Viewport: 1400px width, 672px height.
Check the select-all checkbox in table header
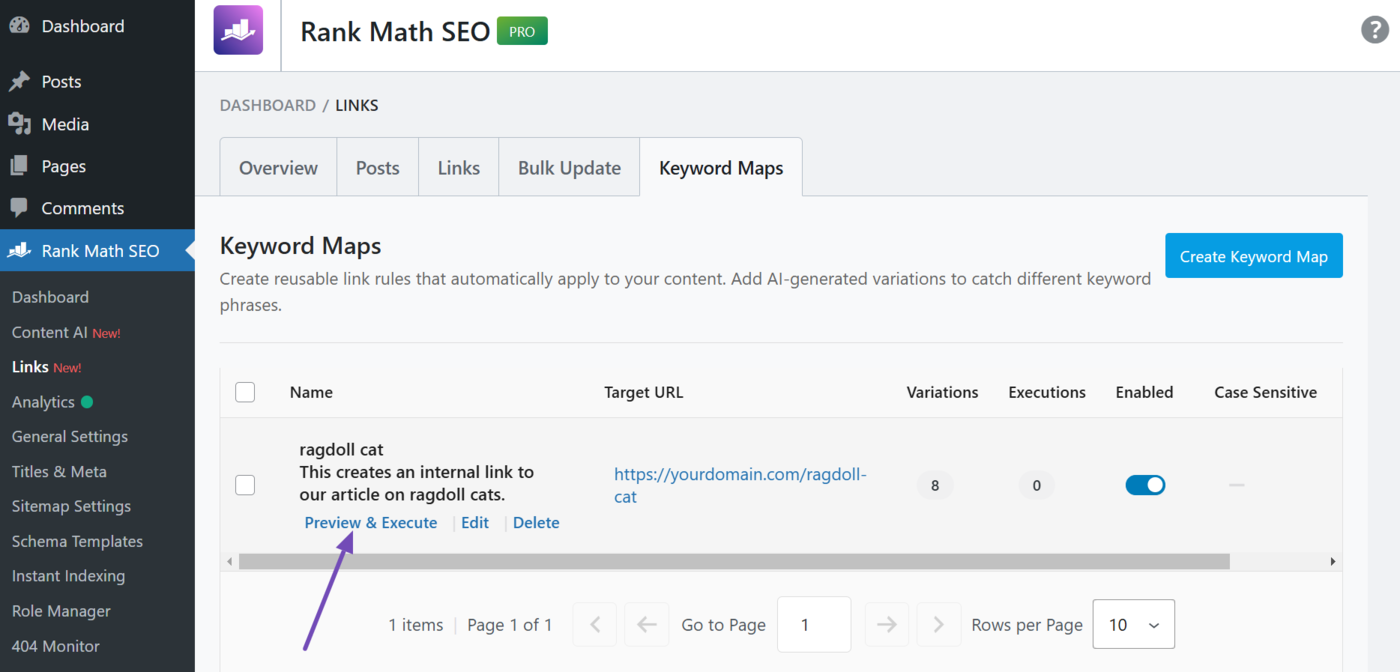[x=245, y=392]
